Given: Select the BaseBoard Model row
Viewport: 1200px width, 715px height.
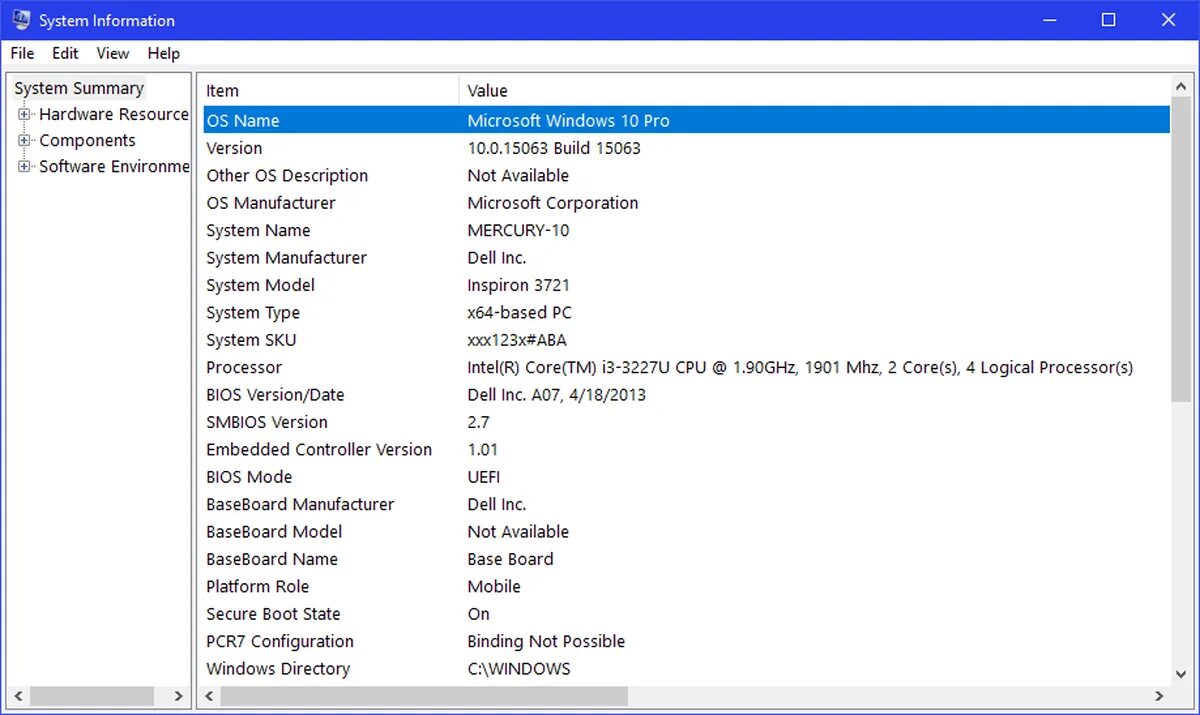Looking at the screenshot, I should pos(686,532).
